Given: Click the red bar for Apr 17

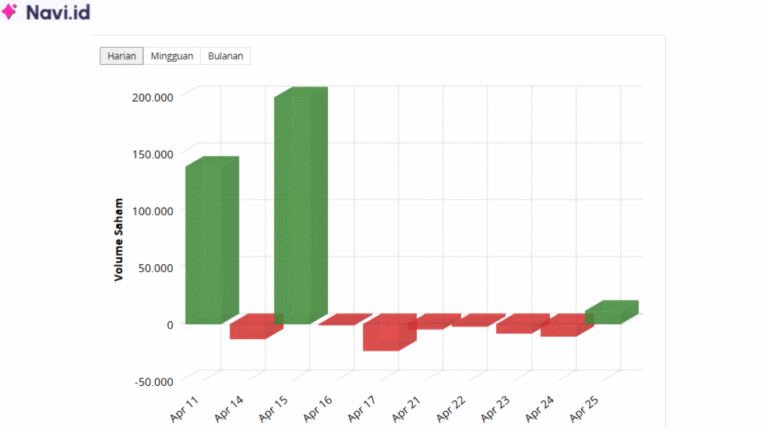Looking at the screenshot, I should tap(386, 334).
